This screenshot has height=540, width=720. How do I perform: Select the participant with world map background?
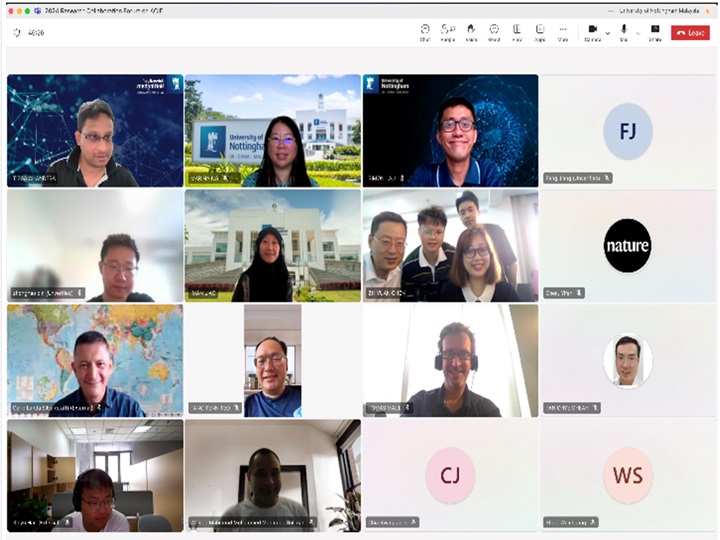(x=95, y=360)
